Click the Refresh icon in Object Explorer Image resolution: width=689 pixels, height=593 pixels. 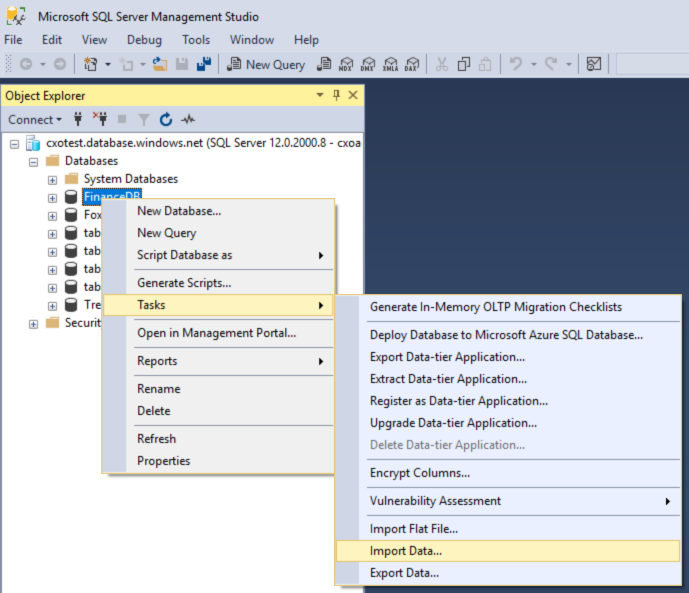coord(166,119)
